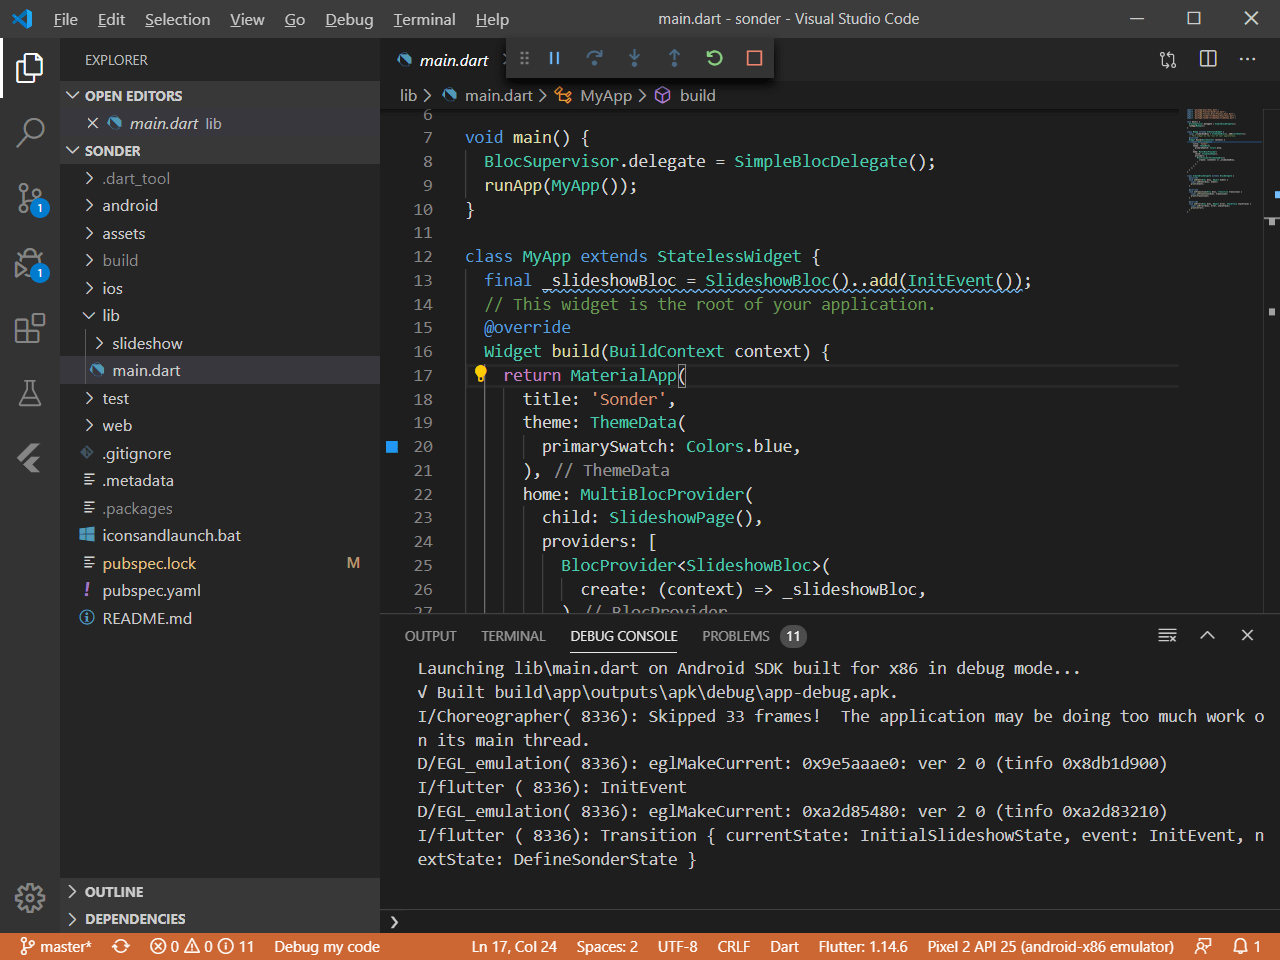Image resolution: width=1280 pixels, height=960 pixels.
Task: Click the Step Over debug icon
Action: point(594,58)
